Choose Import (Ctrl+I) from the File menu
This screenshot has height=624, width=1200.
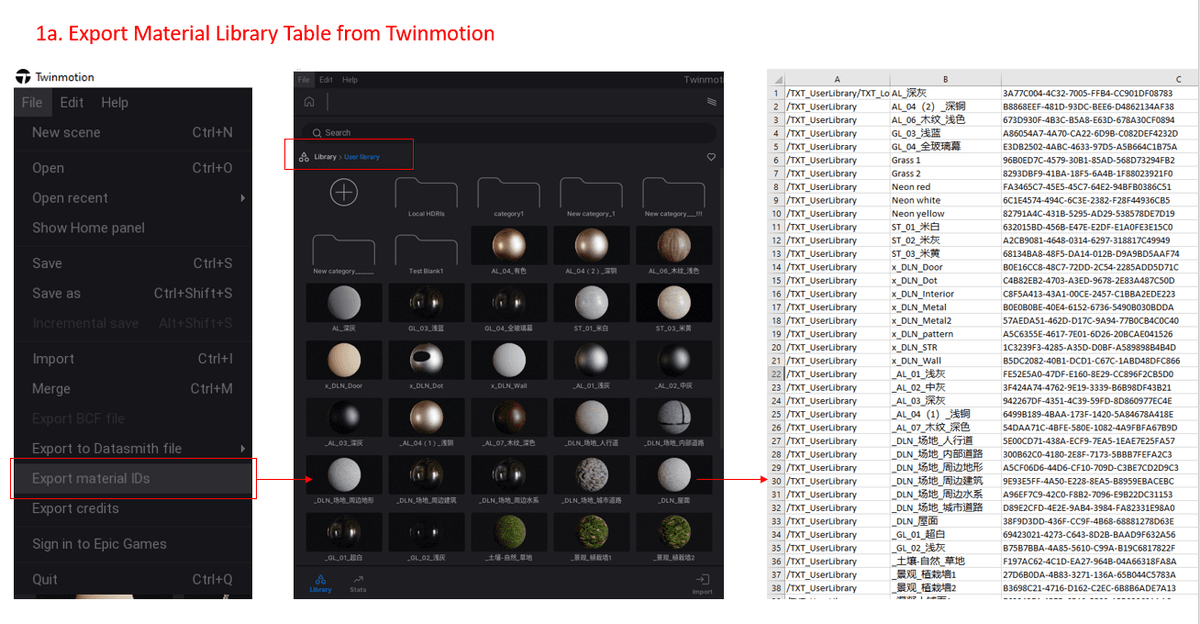133,359
